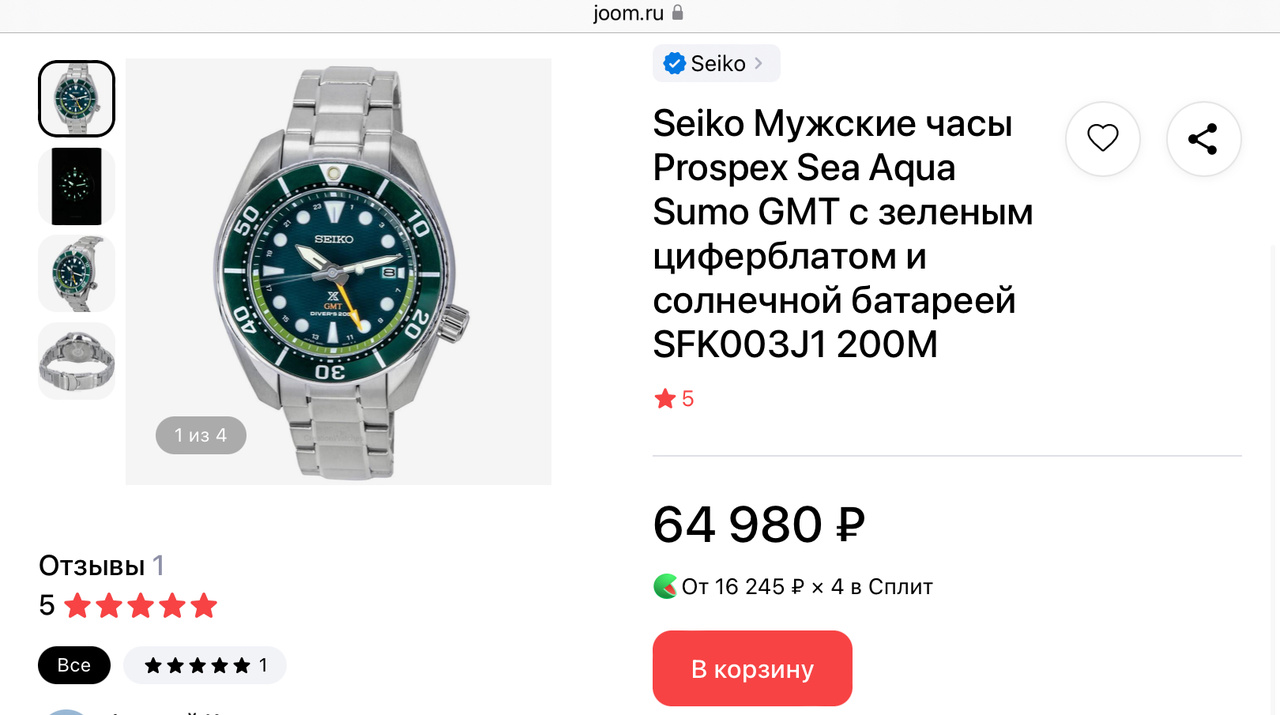This screenshot has width=1280, height=715.
Task: Show the dark lume watch thumbnail
Action: click(x=77, y=186)
